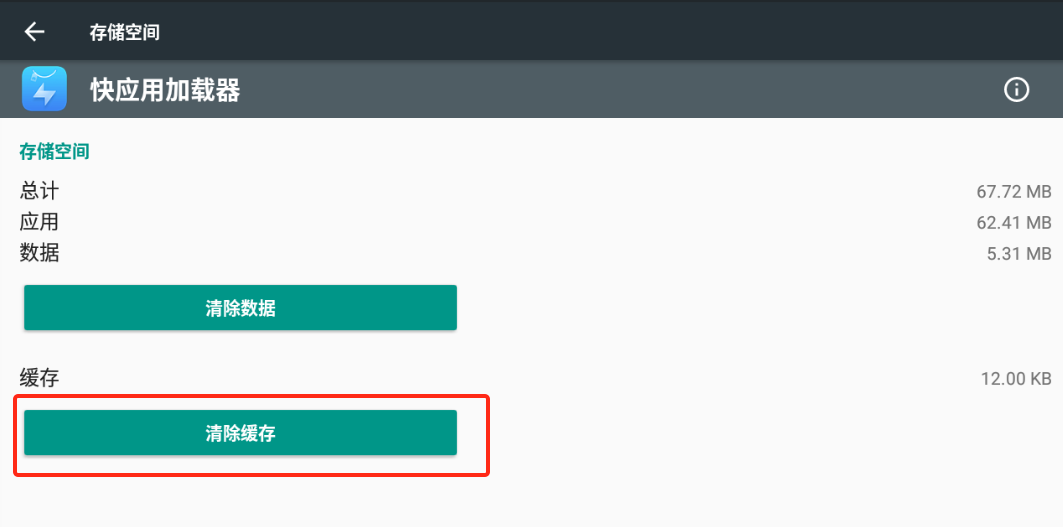This screenshot has width=1063, height=527.
Task: Select the 快应用加载器 app name
Action: point(165,91)
